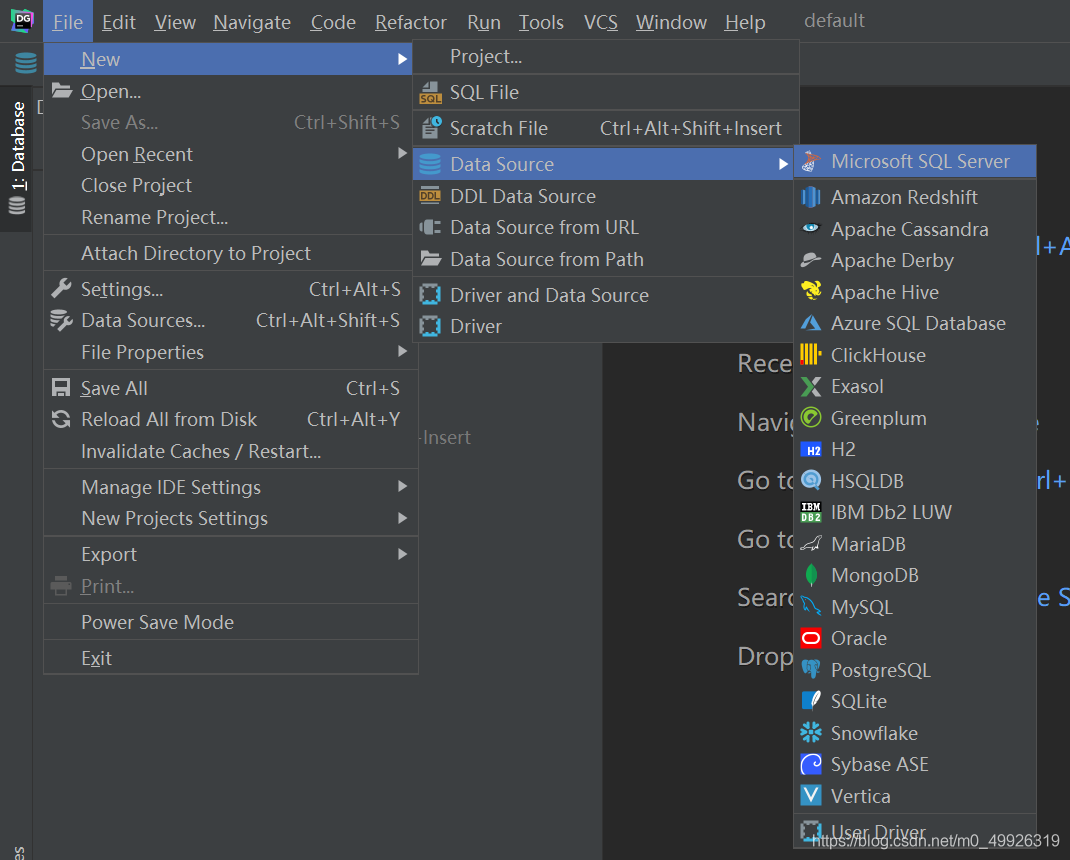Choose Invalidate Caches / Restart...
Screen dimensions: 1070x860
[231, 451]
